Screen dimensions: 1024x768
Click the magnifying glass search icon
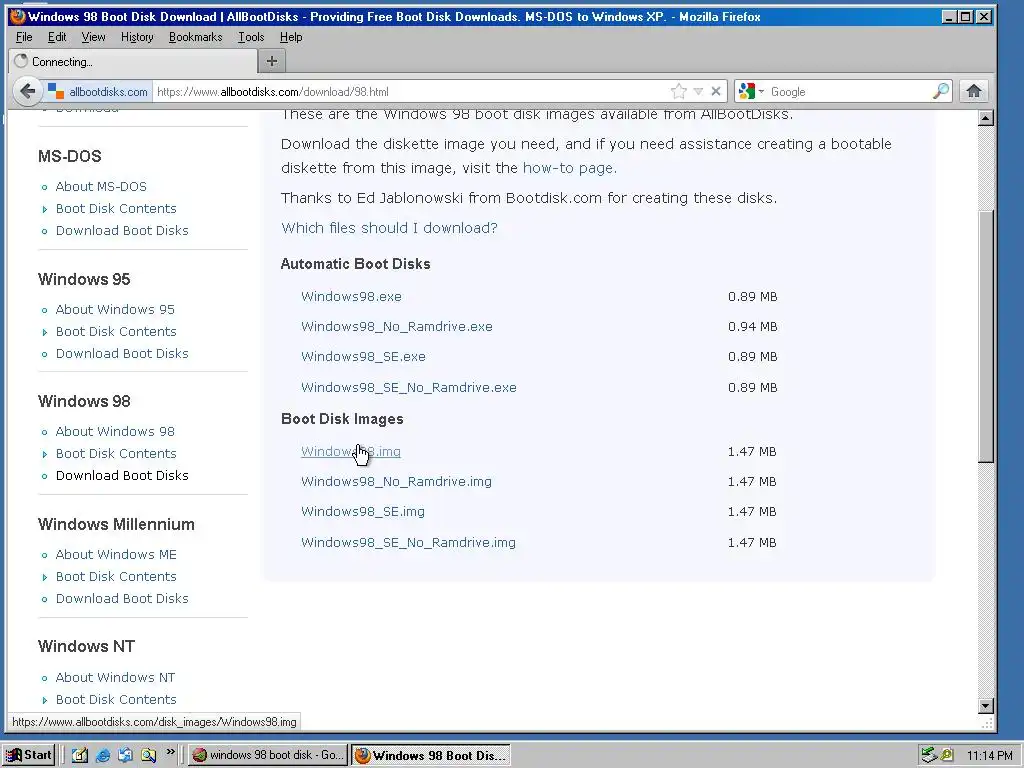[x=940, y=91]
